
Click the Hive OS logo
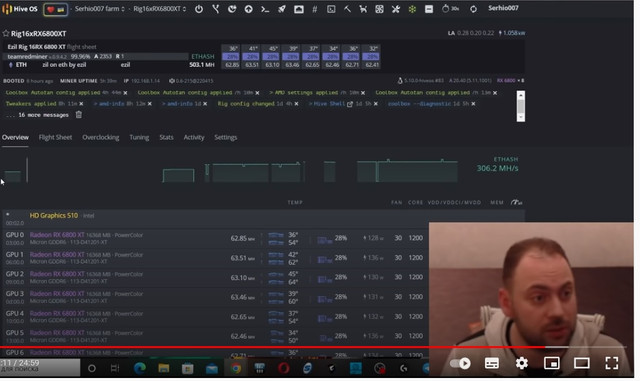pyautogui.click(x=20, y=9)
